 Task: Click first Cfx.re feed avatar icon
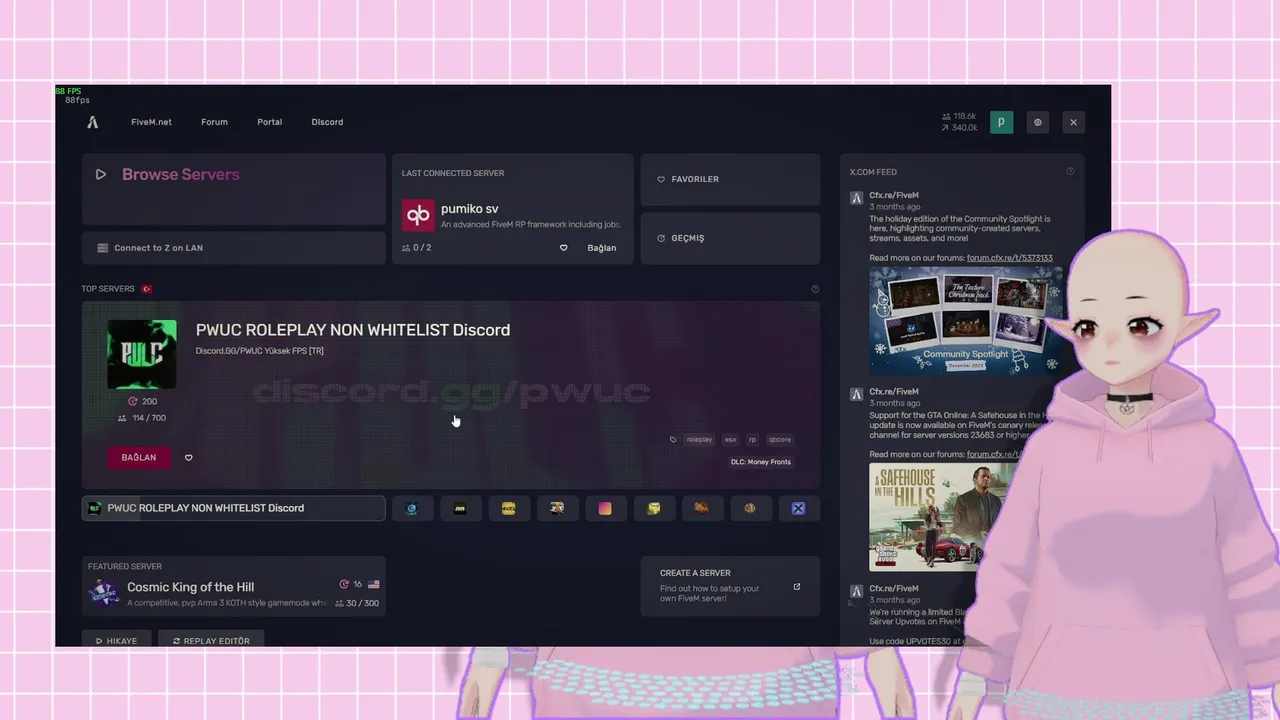tap(856, 198)
